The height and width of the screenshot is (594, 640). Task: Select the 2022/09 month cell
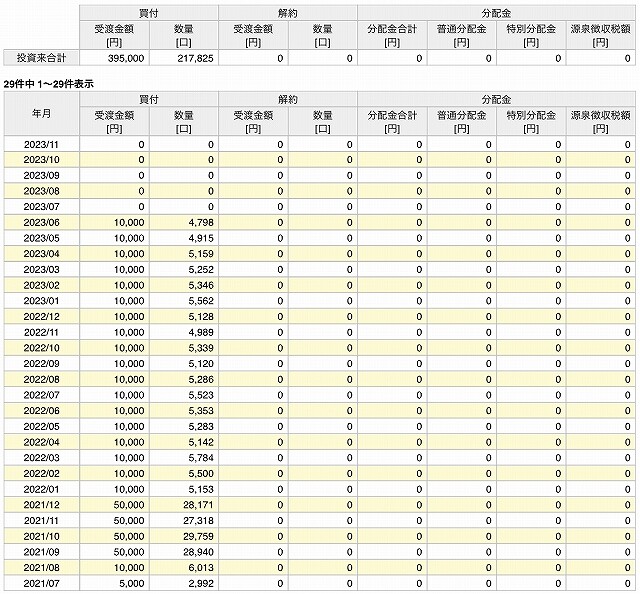click(41, 364)
